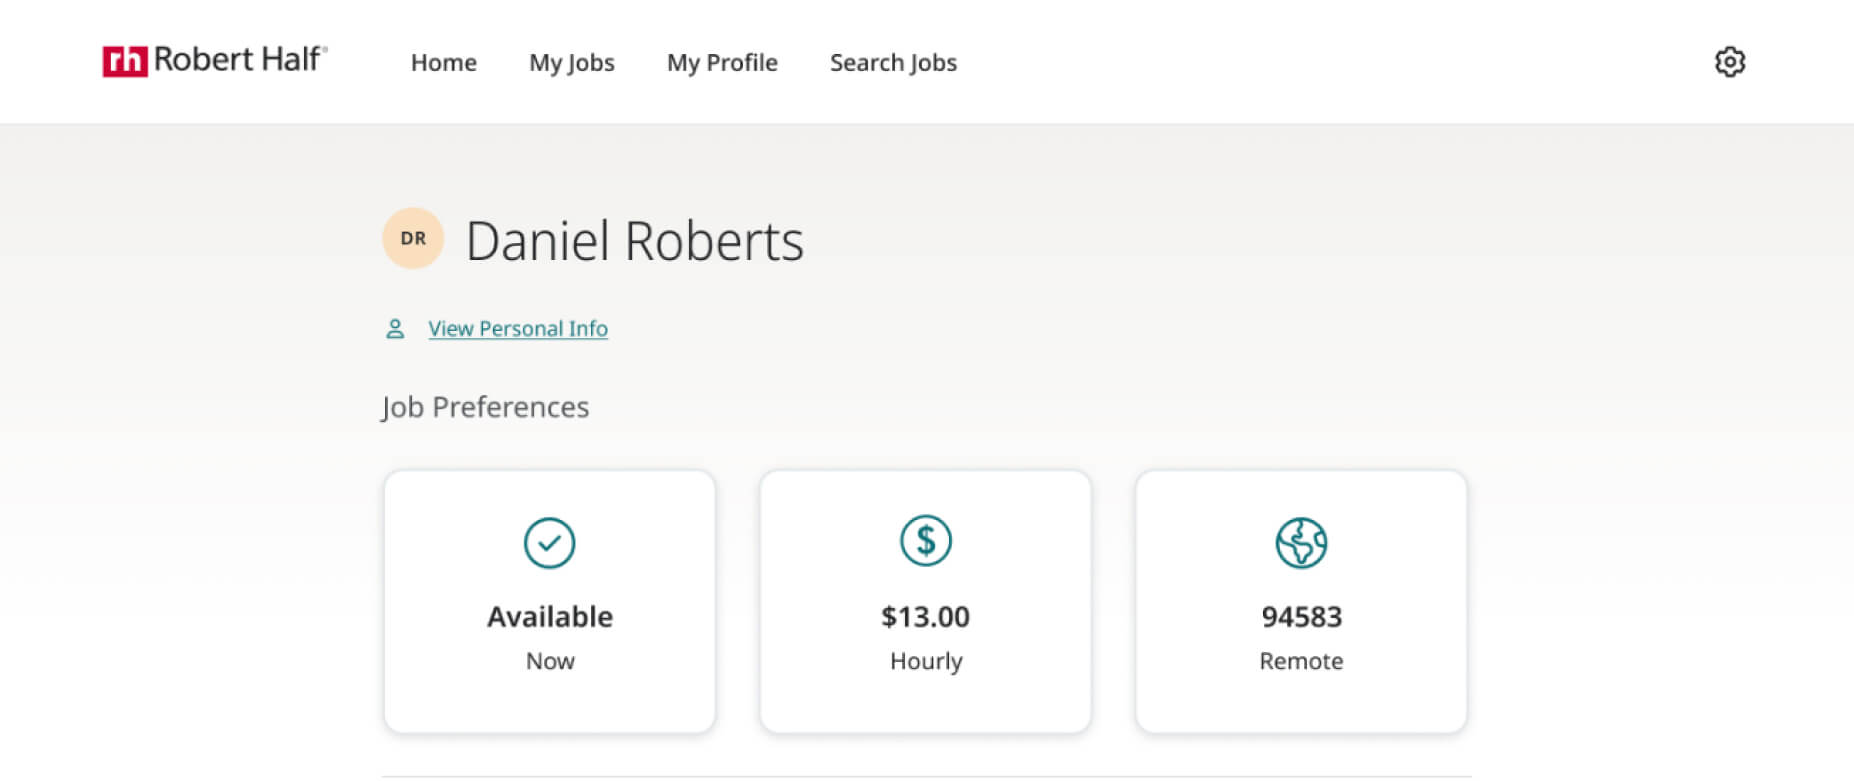Edit the $13.00 Hourly pay card
The image size is (1854, 781).
926,602
